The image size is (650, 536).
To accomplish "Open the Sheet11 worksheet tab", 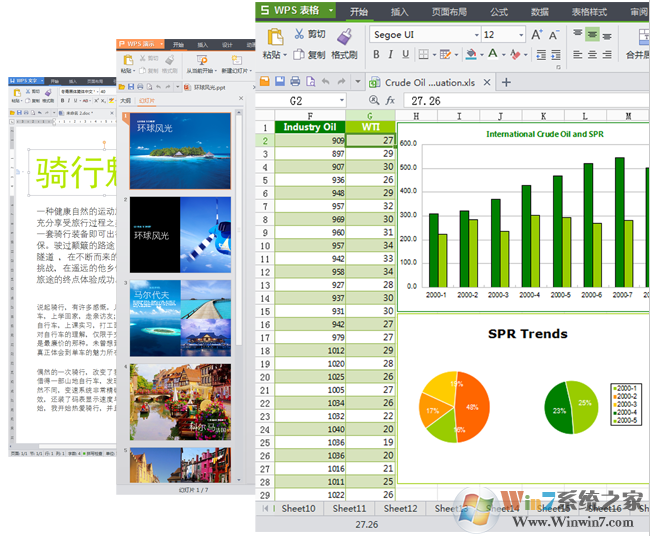I will pos(349,508).
